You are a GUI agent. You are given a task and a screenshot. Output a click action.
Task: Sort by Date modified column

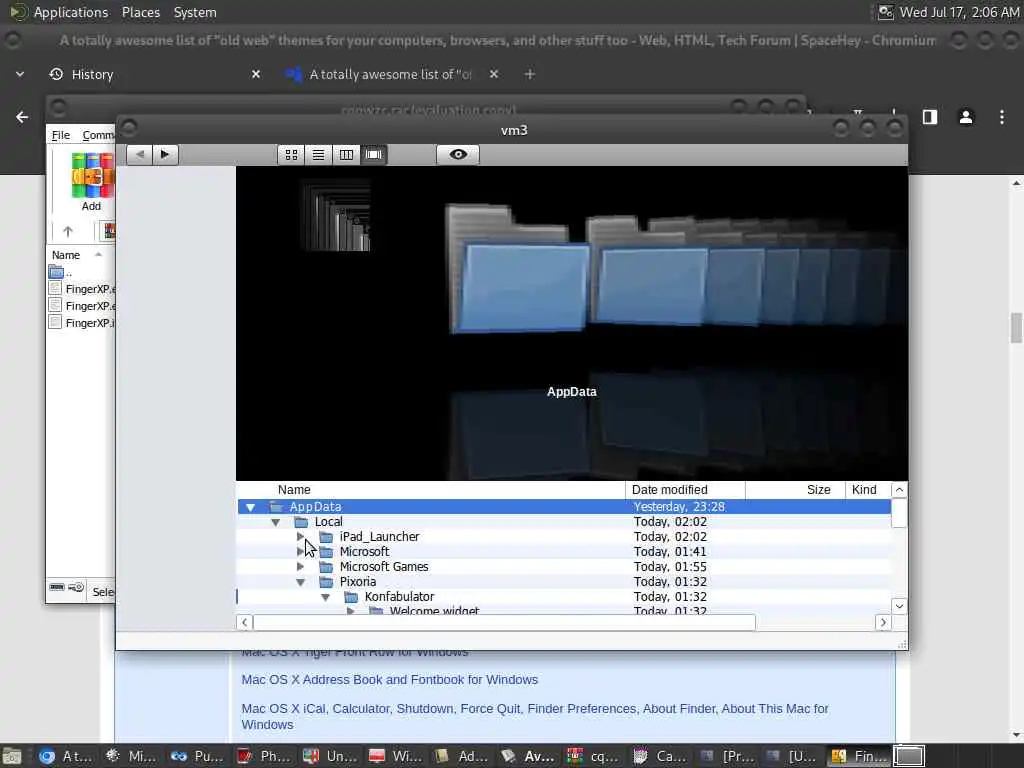685,490
